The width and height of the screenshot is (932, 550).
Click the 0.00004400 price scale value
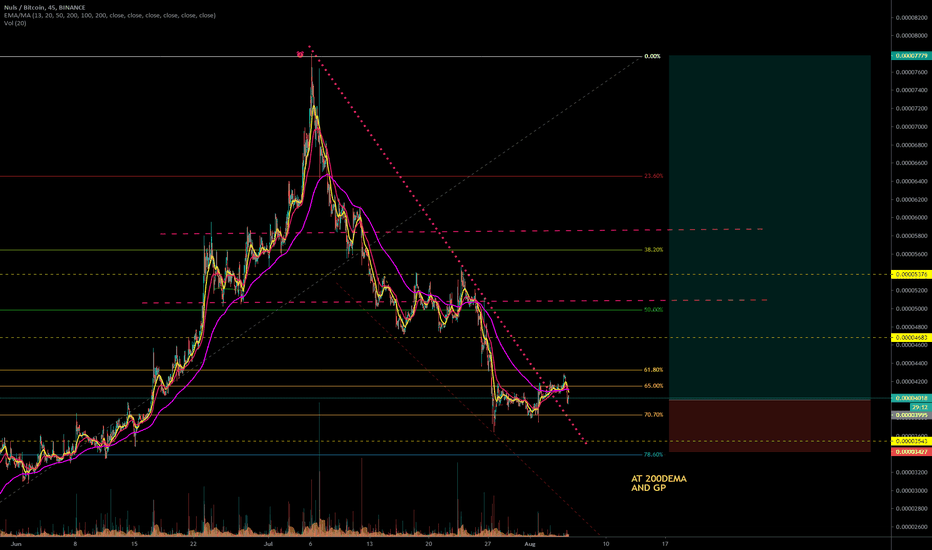click(912, 363)
